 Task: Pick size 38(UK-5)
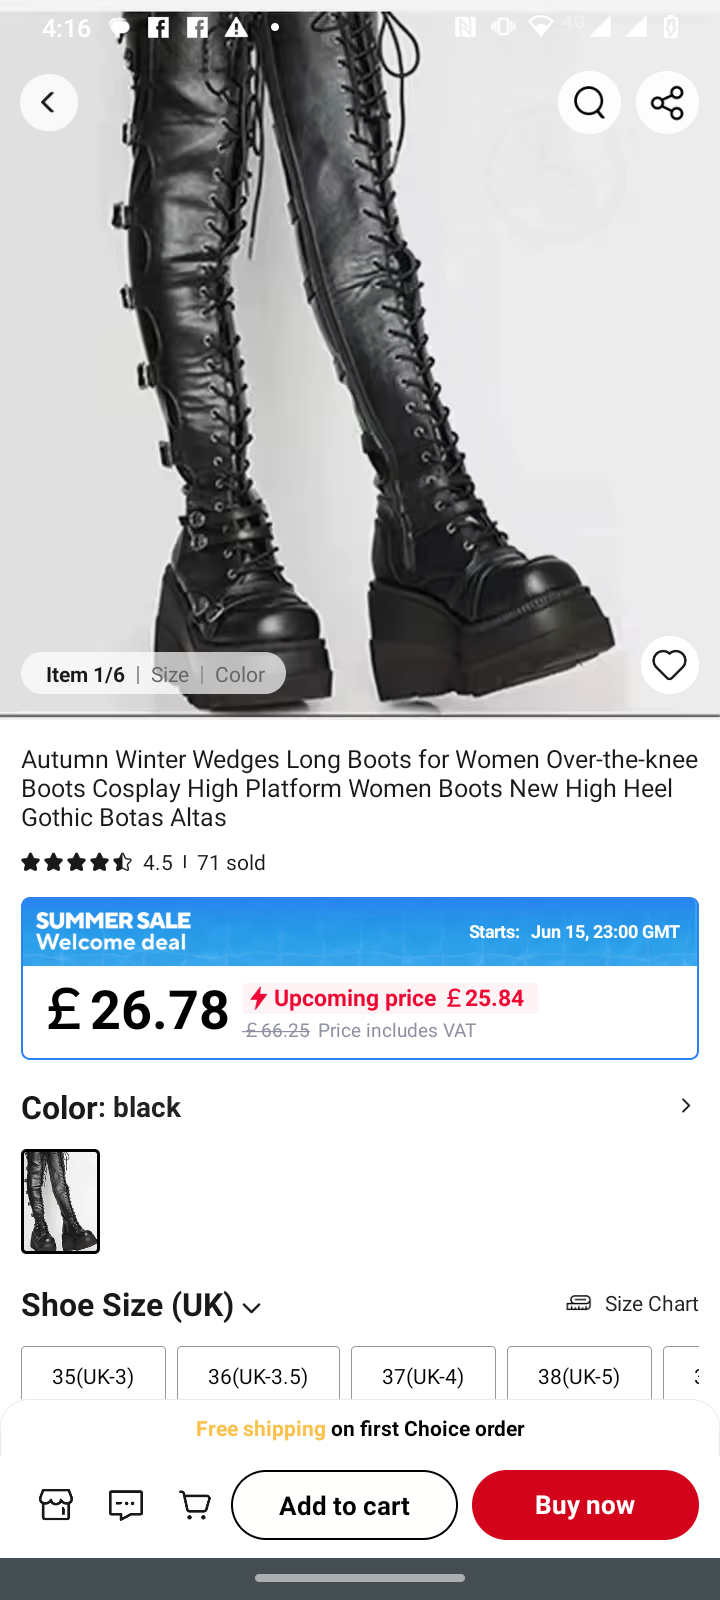click(x=579, y=1375)
